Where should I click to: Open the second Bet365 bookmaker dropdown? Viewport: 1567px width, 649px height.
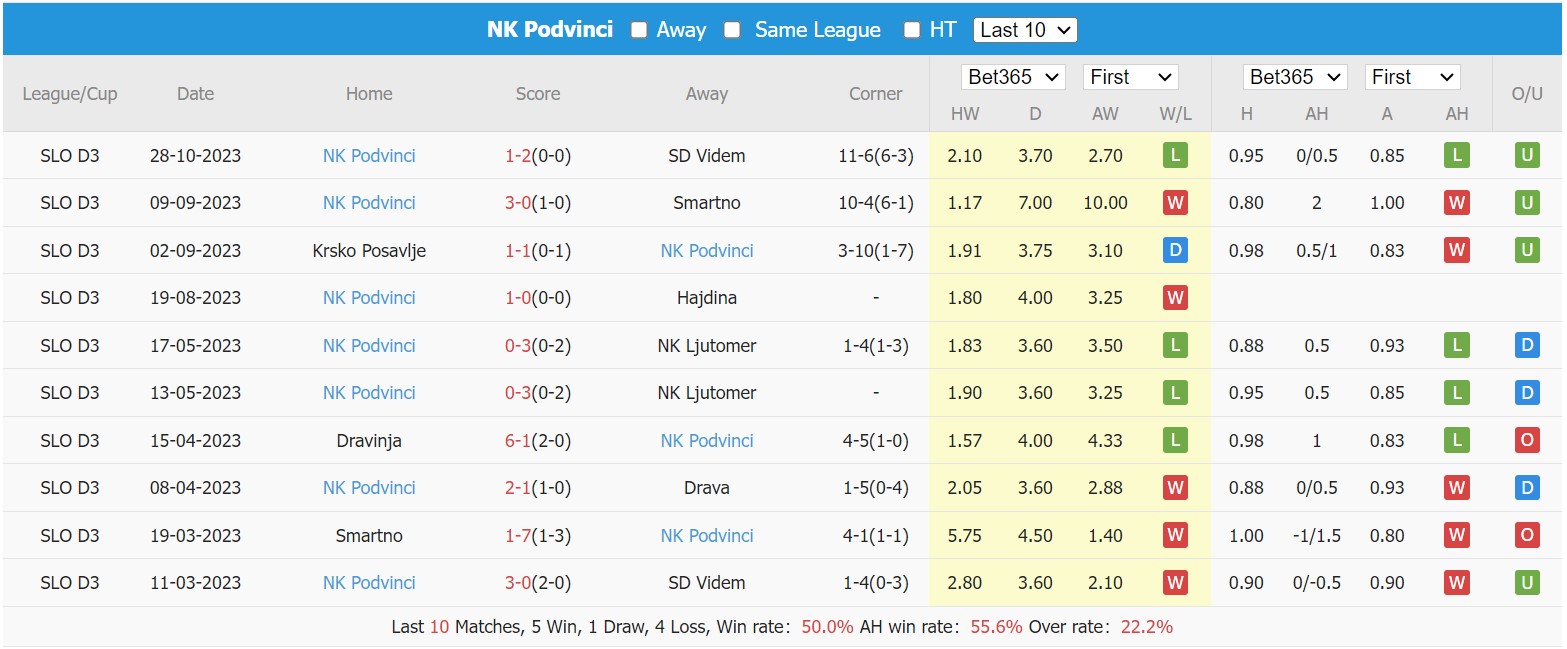[1294, 77]
